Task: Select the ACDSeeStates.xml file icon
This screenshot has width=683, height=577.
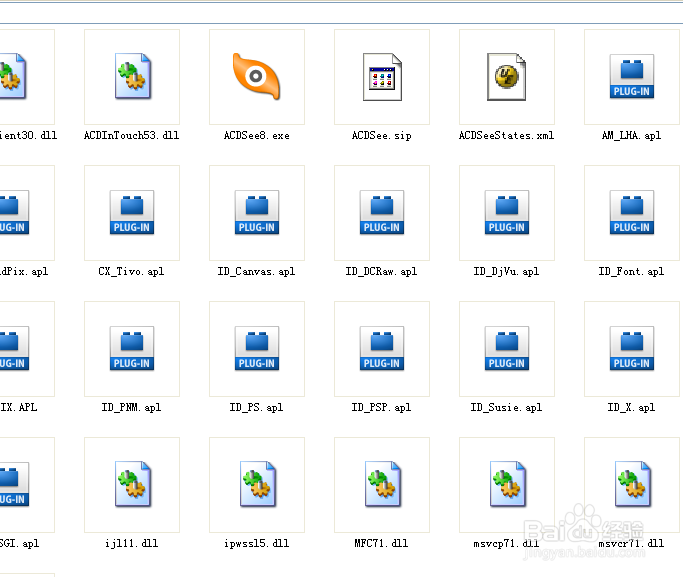Action: pyautogui.click(x=507, y=77)
